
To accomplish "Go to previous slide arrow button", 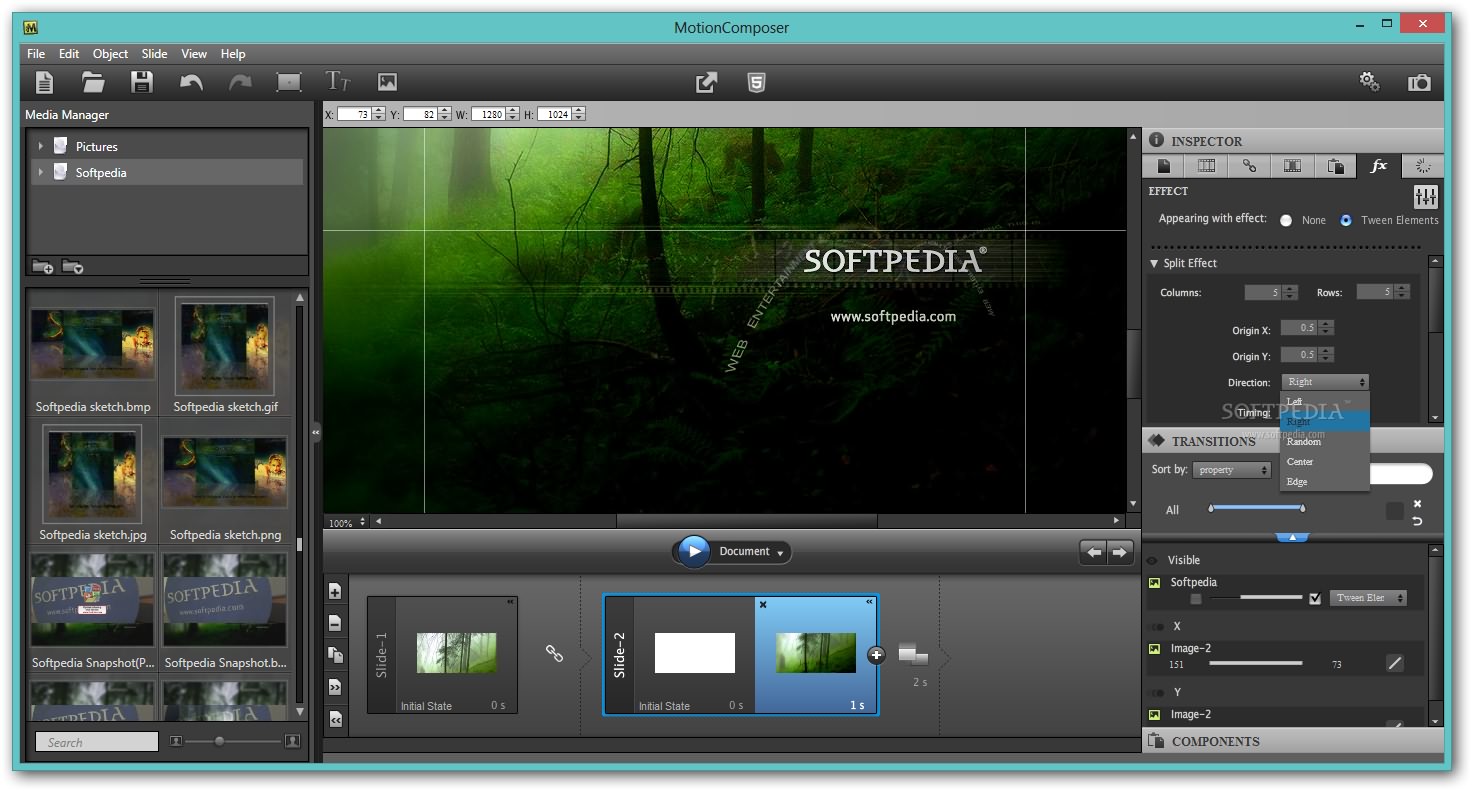I will [1094, 552].
